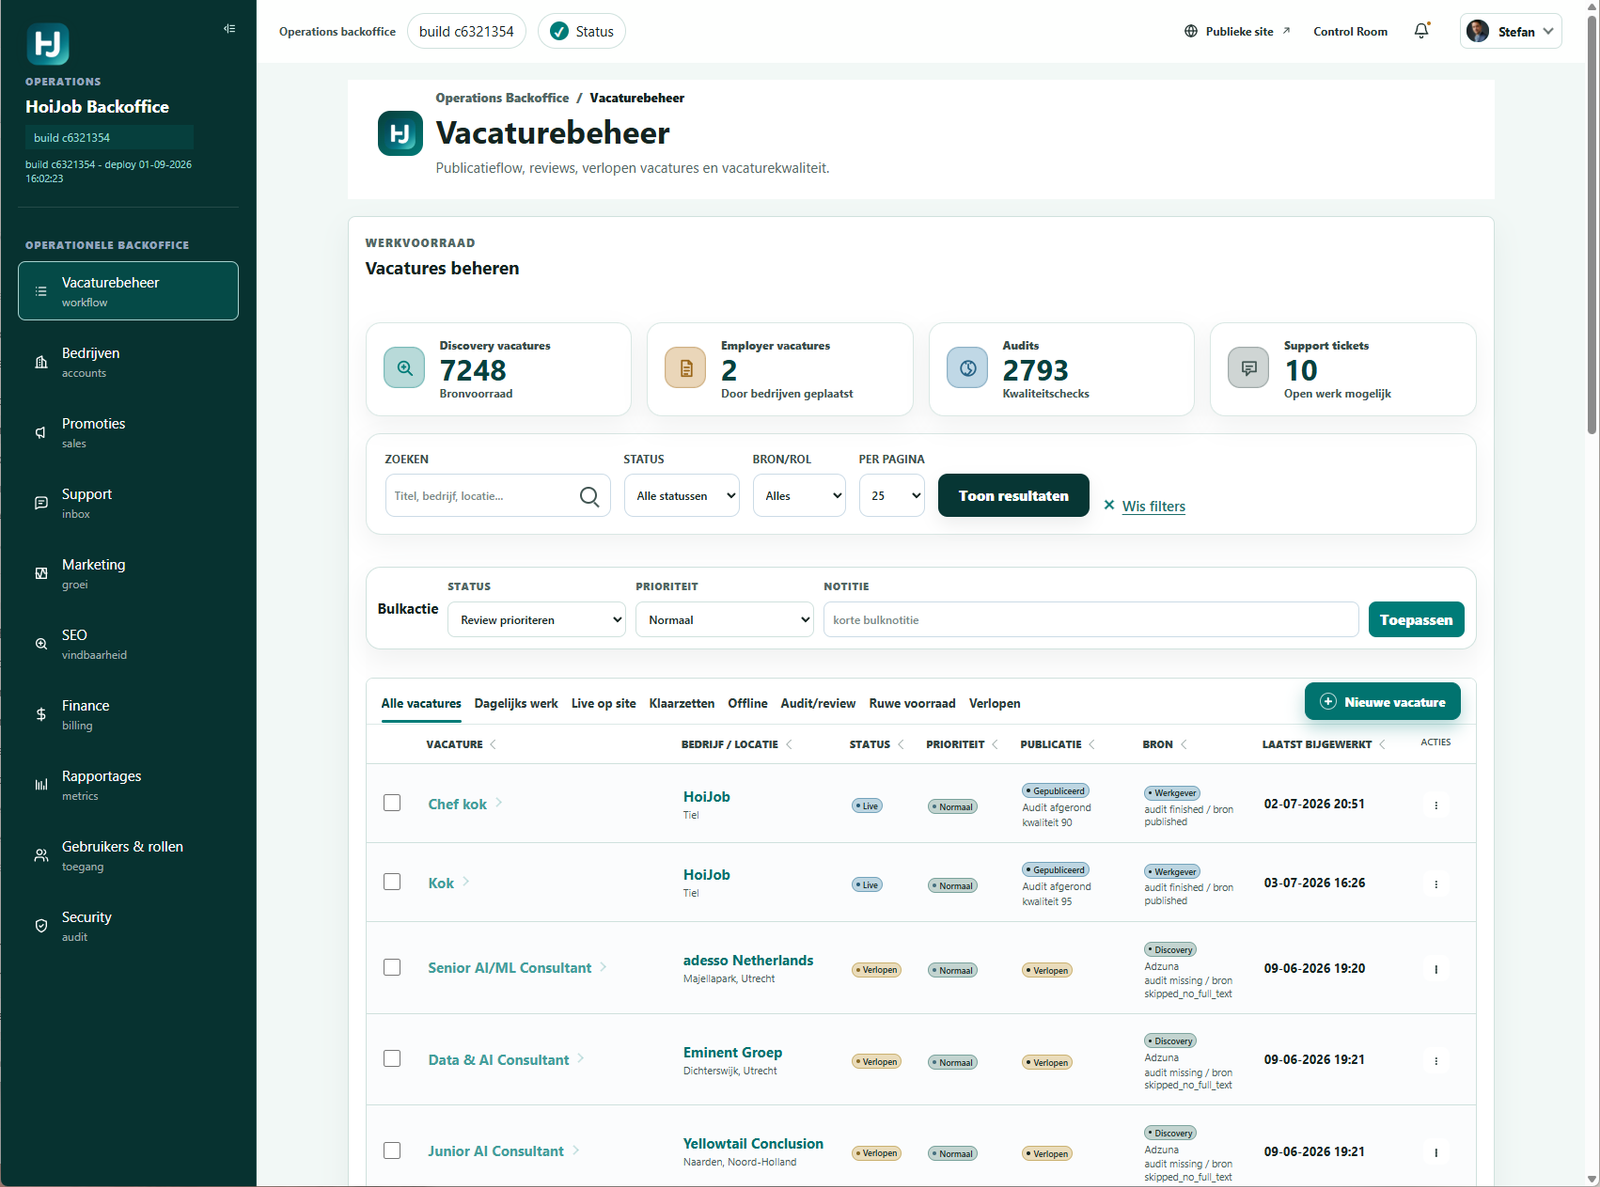Open actions menu for Chef kok row
Viewport: 1600px width, 1187px height.
click(x=1436, y=805)
